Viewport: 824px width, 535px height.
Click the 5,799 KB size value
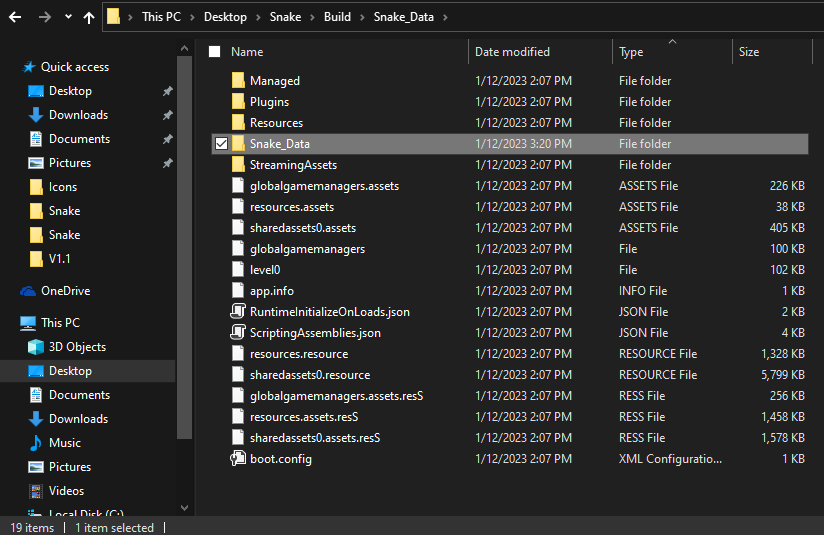coord(782,375)
